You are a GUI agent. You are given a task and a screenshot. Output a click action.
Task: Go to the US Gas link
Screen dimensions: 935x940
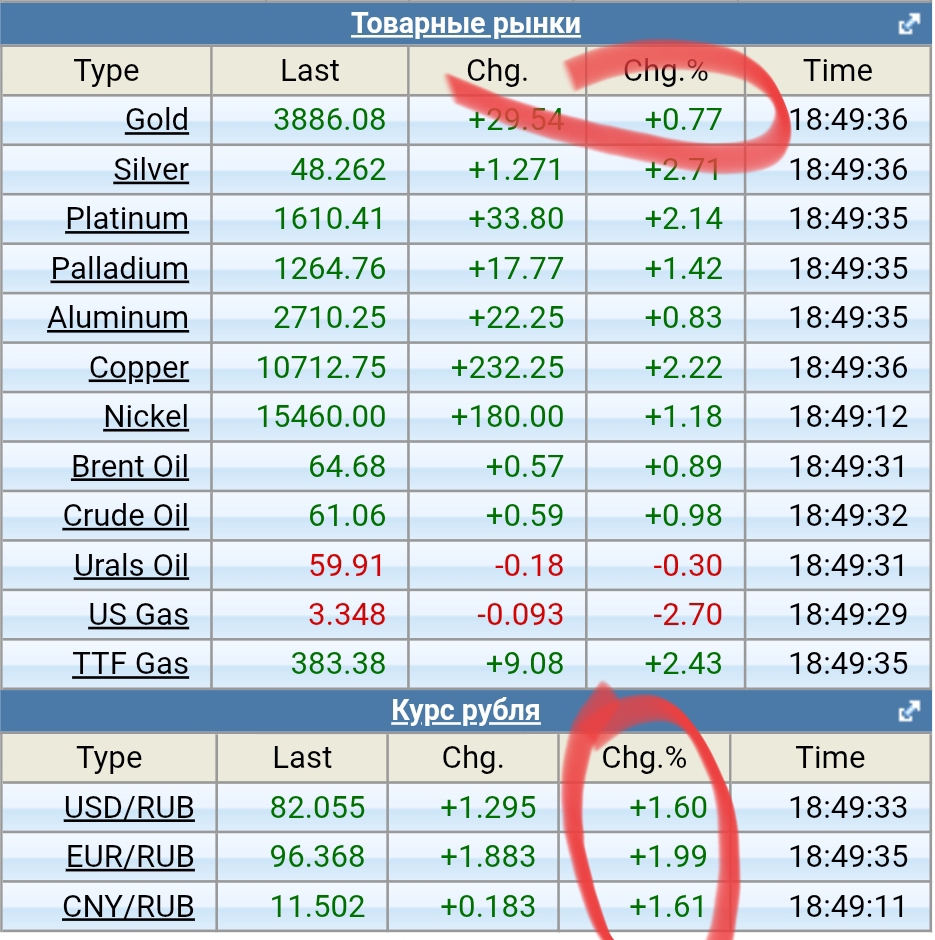point(138,615)
